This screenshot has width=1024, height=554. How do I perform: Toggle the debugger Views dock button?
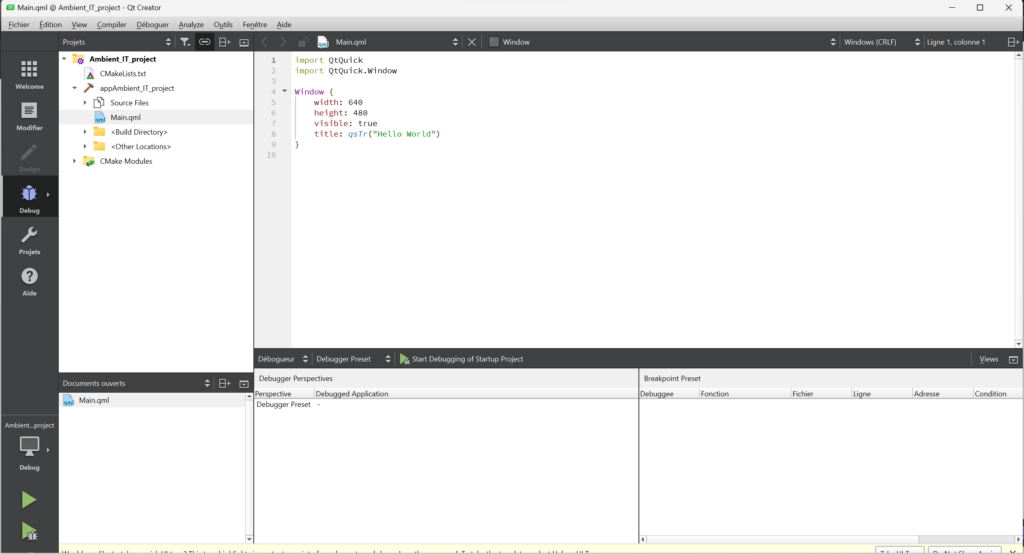(1014, 359)
